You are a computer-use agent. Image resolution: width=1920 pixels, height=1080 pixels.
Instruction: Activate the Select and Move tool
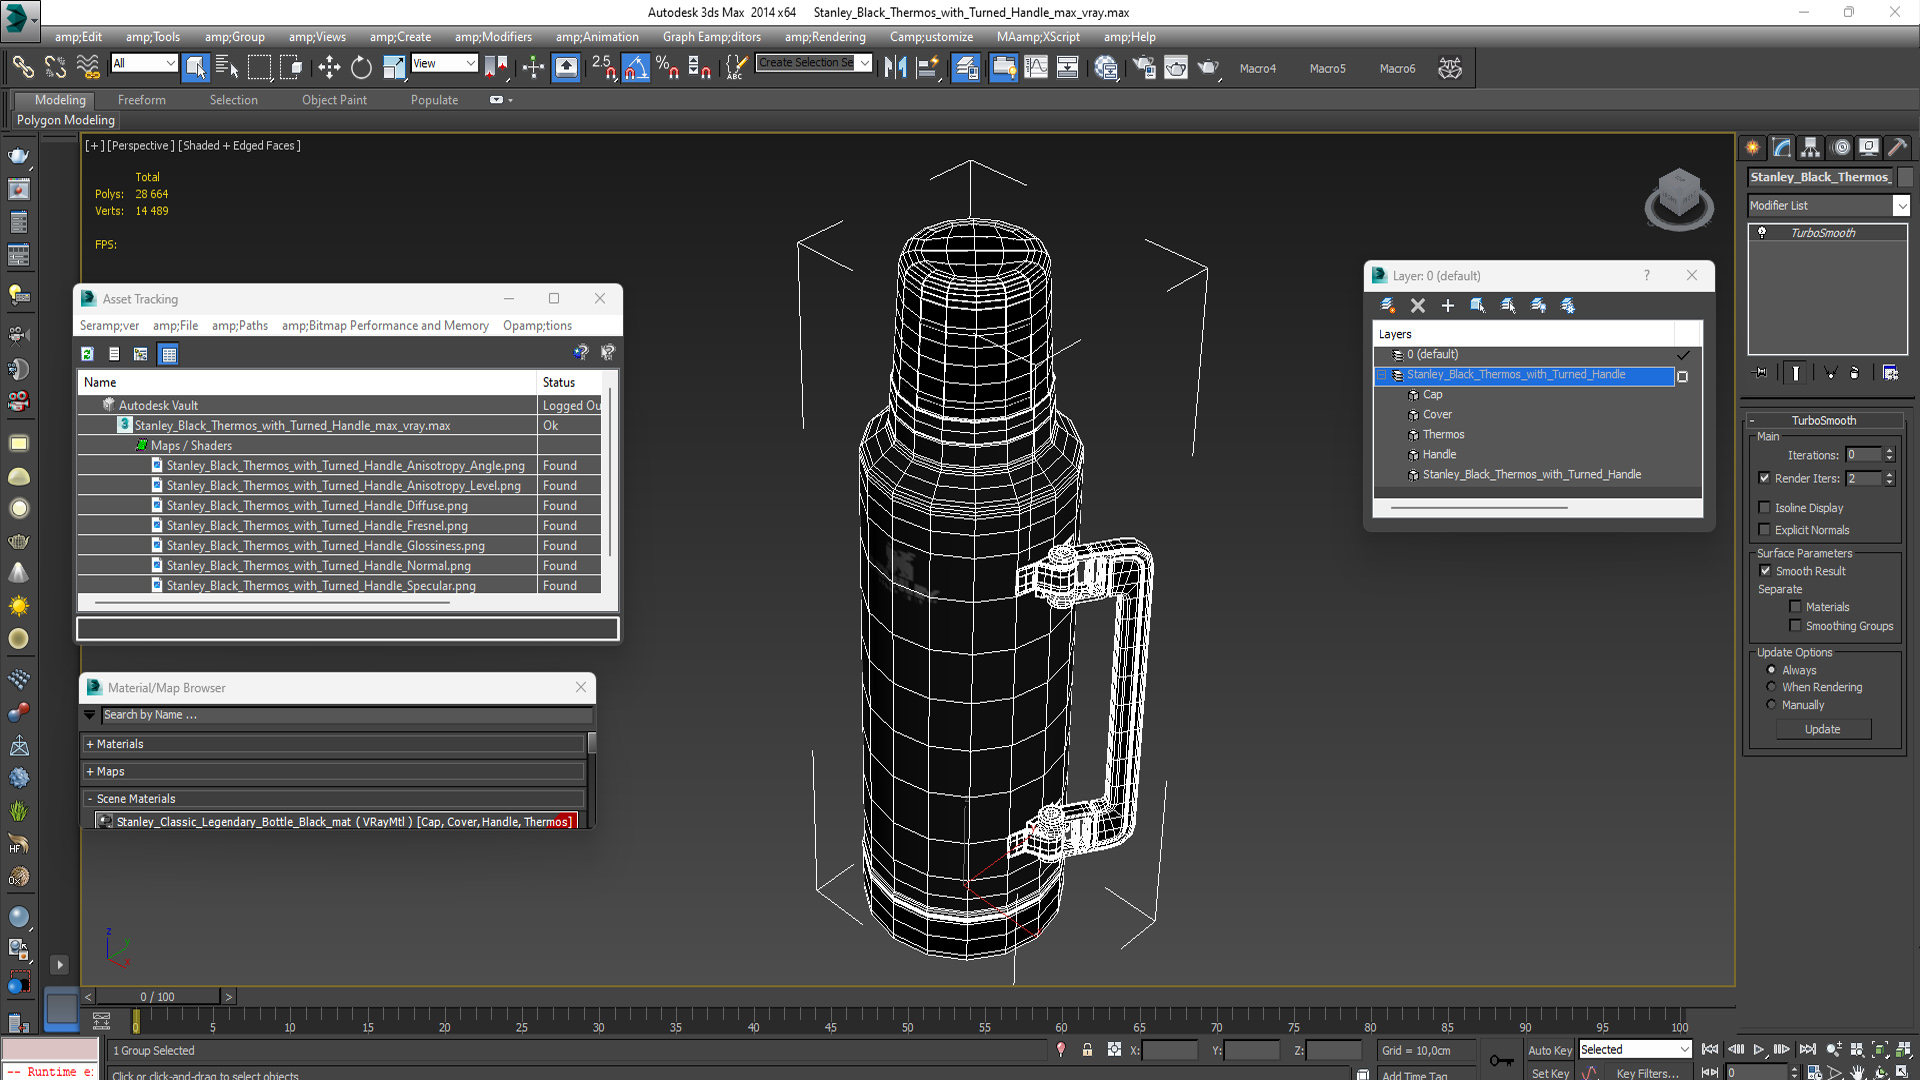[328, 68]
